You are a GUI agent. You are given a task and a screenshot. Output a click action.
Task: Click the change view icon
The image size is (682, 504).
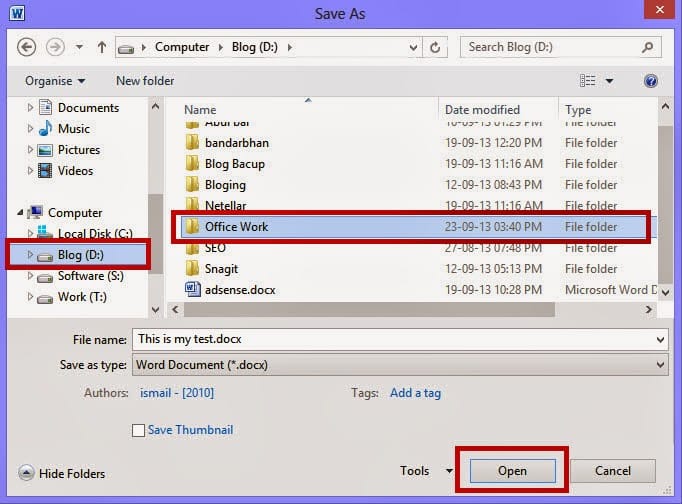click(x=587, y=81)
